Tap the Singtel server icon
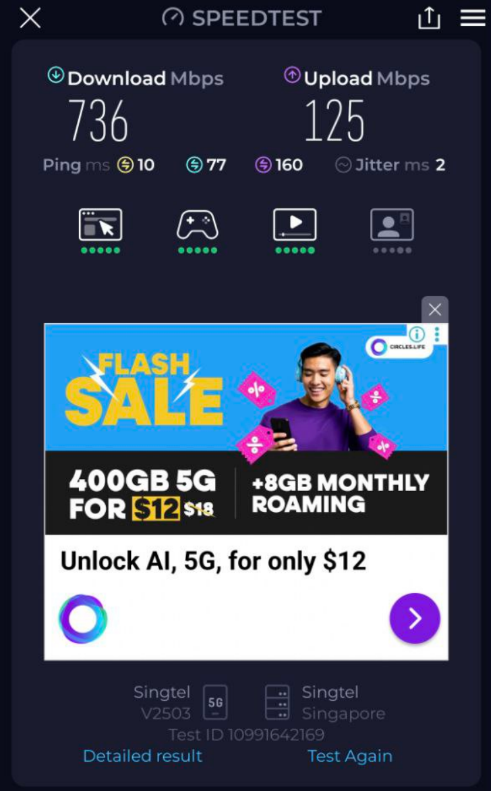 pyautogui.click(x=277, y=702)
